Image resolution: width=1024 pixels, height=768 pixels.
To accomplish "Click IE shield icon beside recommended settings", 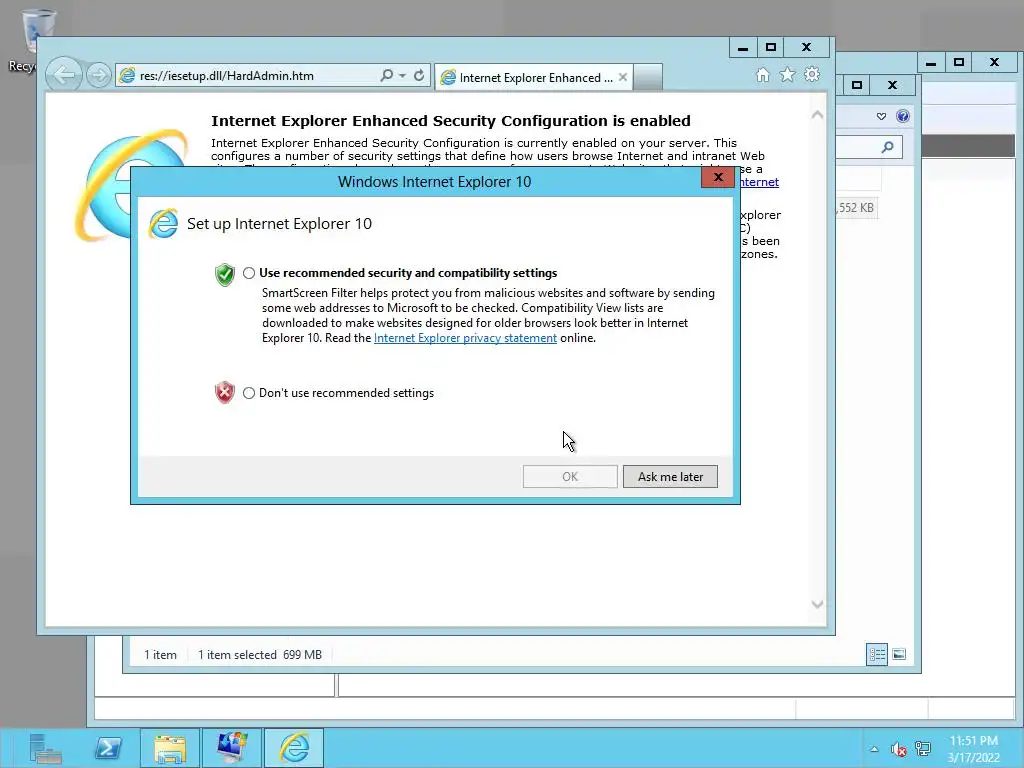I will point(225,275).
